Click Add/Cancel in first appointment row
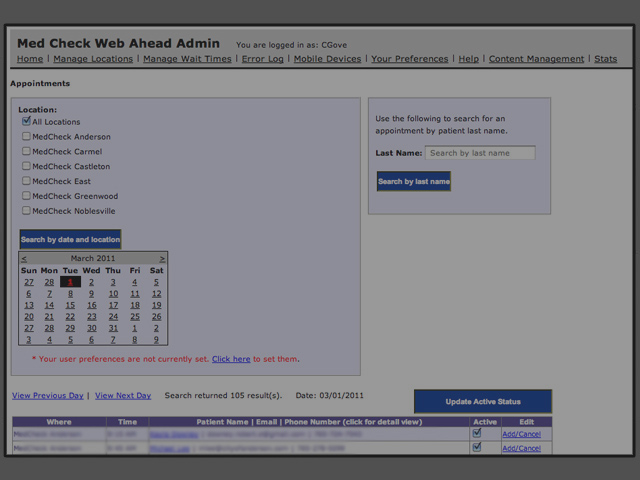 [x=522, y=434]
